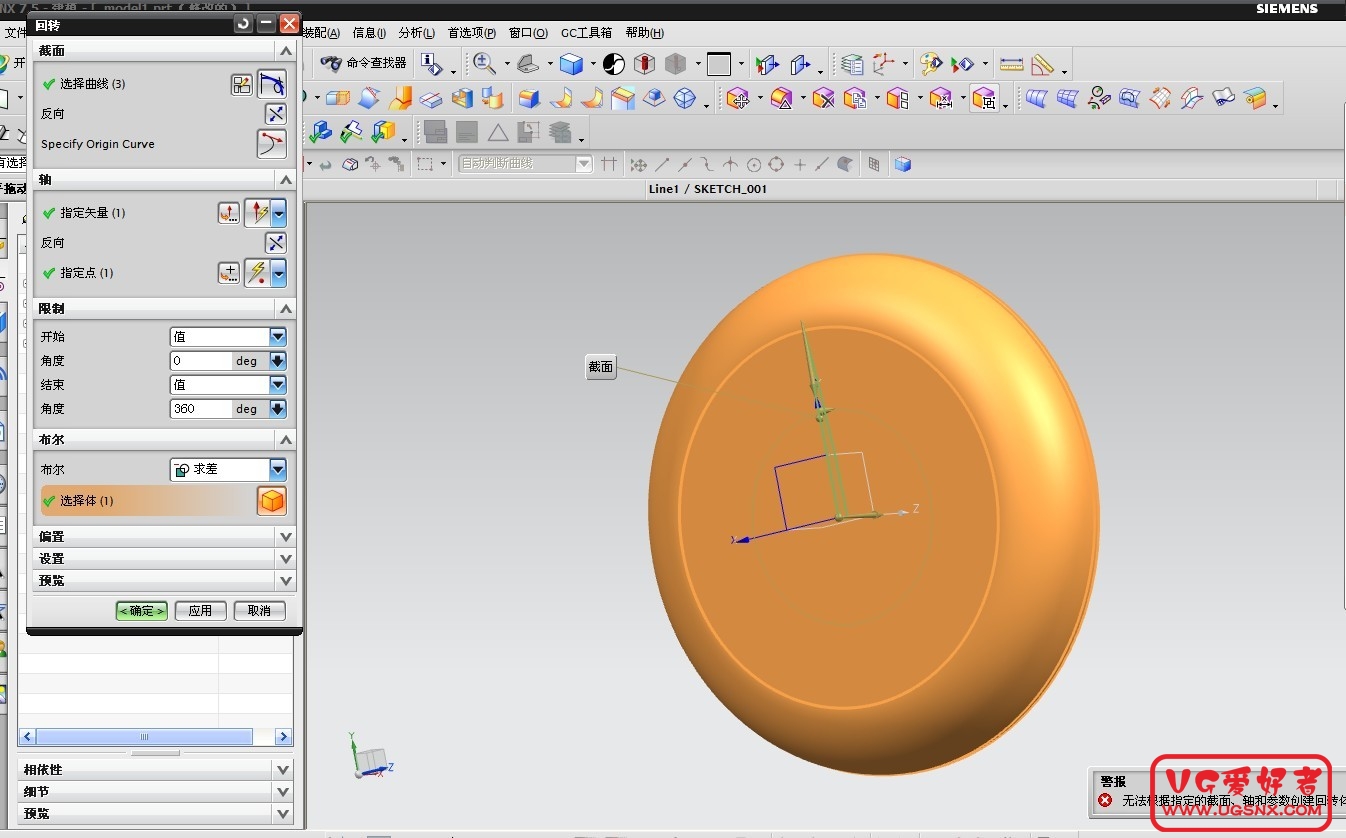Click the dashed selection rectangle icon

(x=425, y=165)
